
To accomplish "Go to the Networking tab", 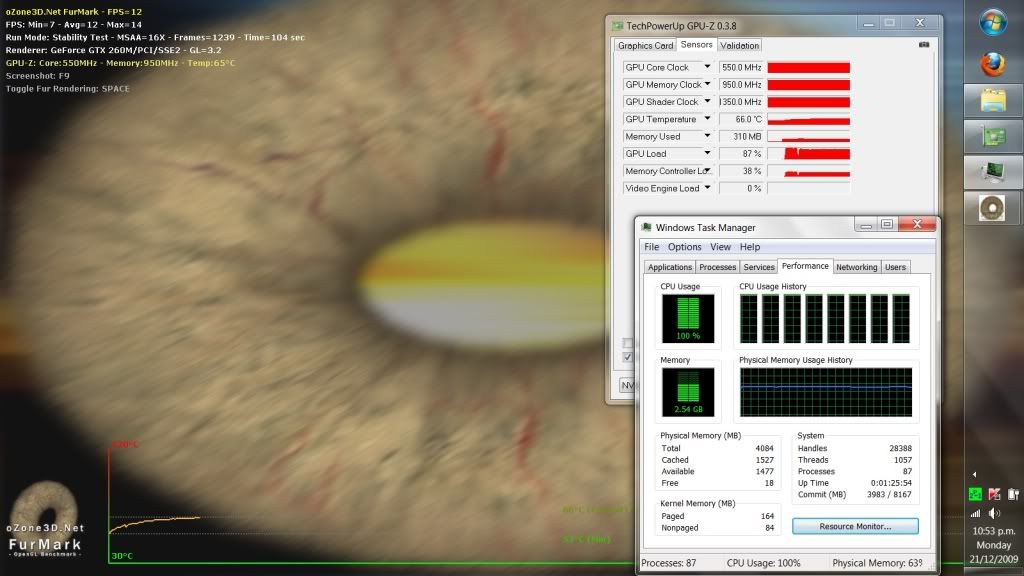I will point(856,267).
